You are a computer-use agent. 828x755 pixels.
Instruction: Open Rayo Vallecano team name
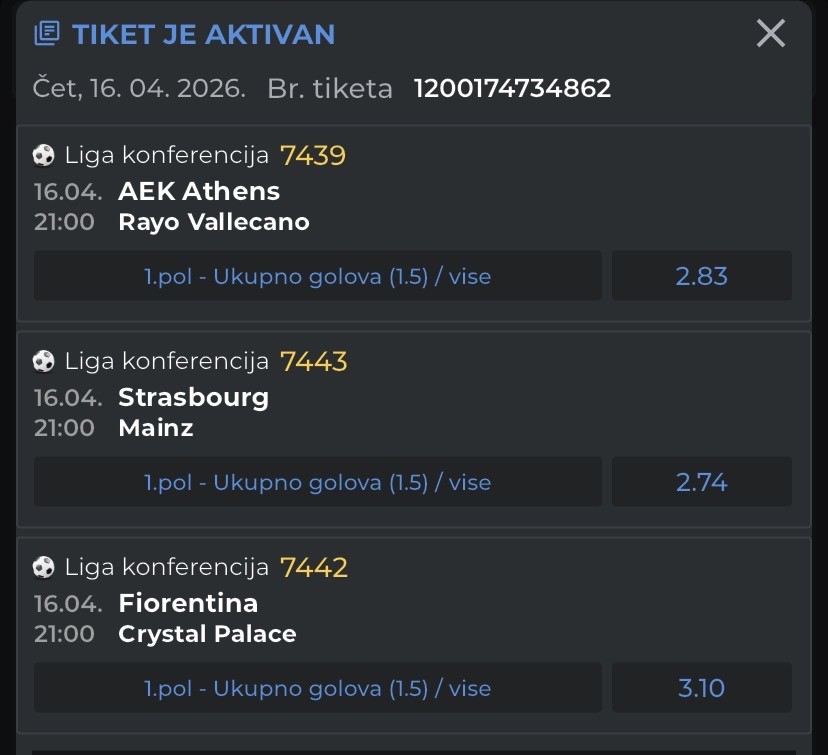(x=214, y=222)
